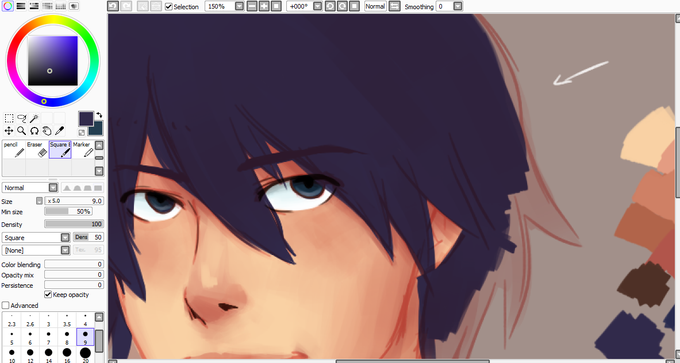
Task: Show the scratchpad panel
Action: point(74,6)
